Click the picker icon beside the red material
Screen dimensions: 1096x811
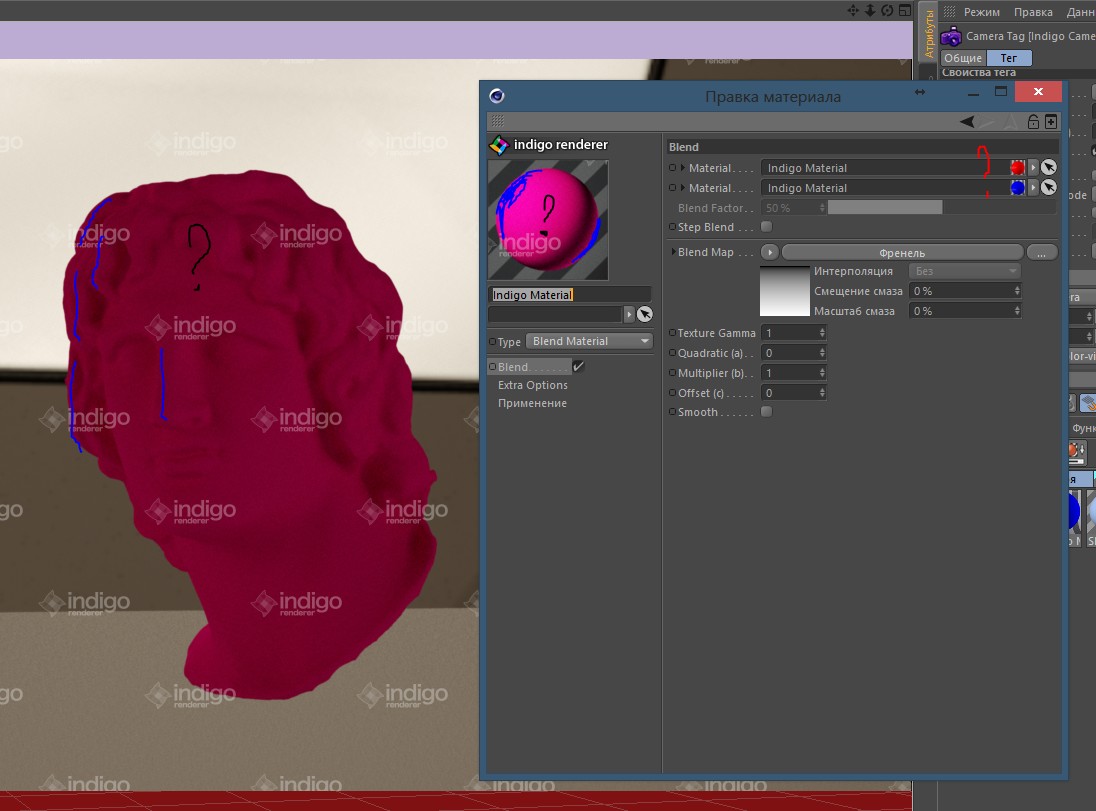[x=1048, y=168]
